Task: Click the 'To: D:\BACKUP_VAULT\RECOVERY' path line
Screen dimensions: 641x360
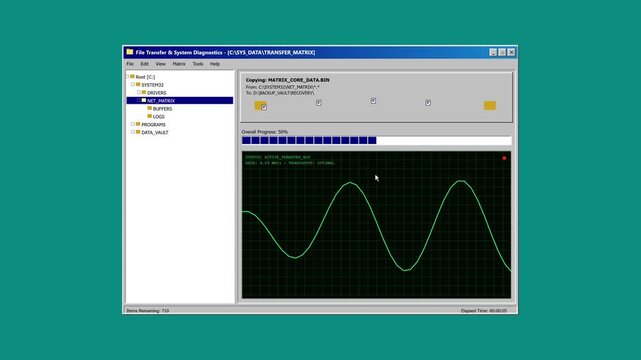Action: (x=280, y=93)
